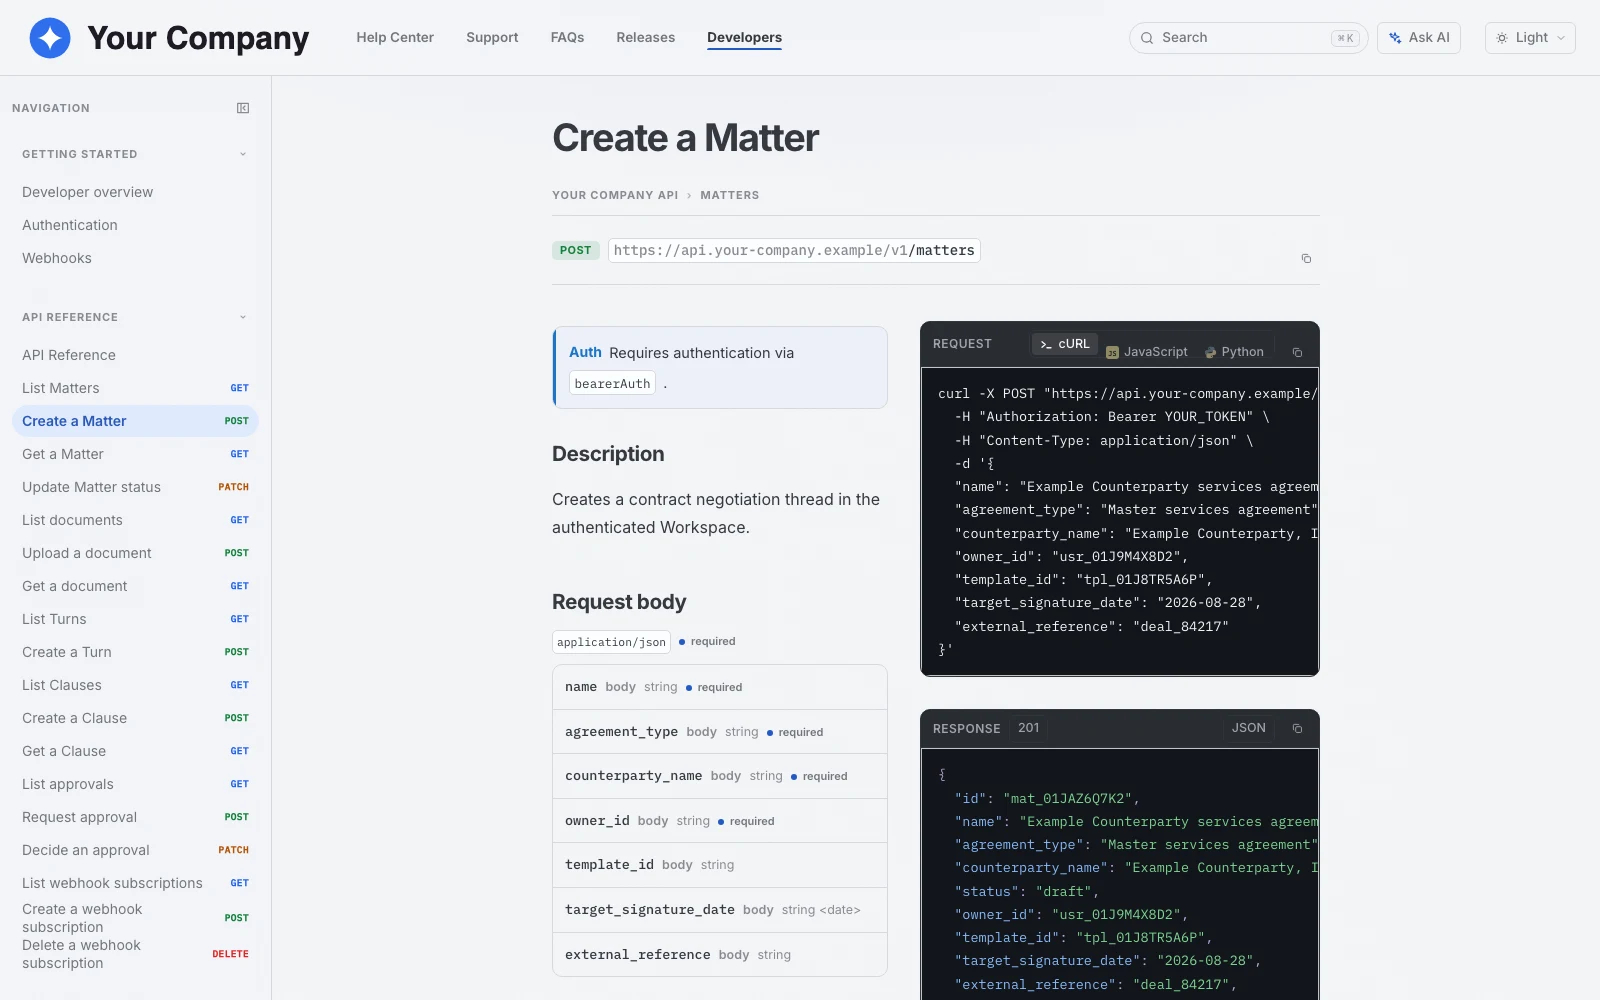Click the bearerAuth code badge
1600x1000 pixels.
(x=612, y=383)
